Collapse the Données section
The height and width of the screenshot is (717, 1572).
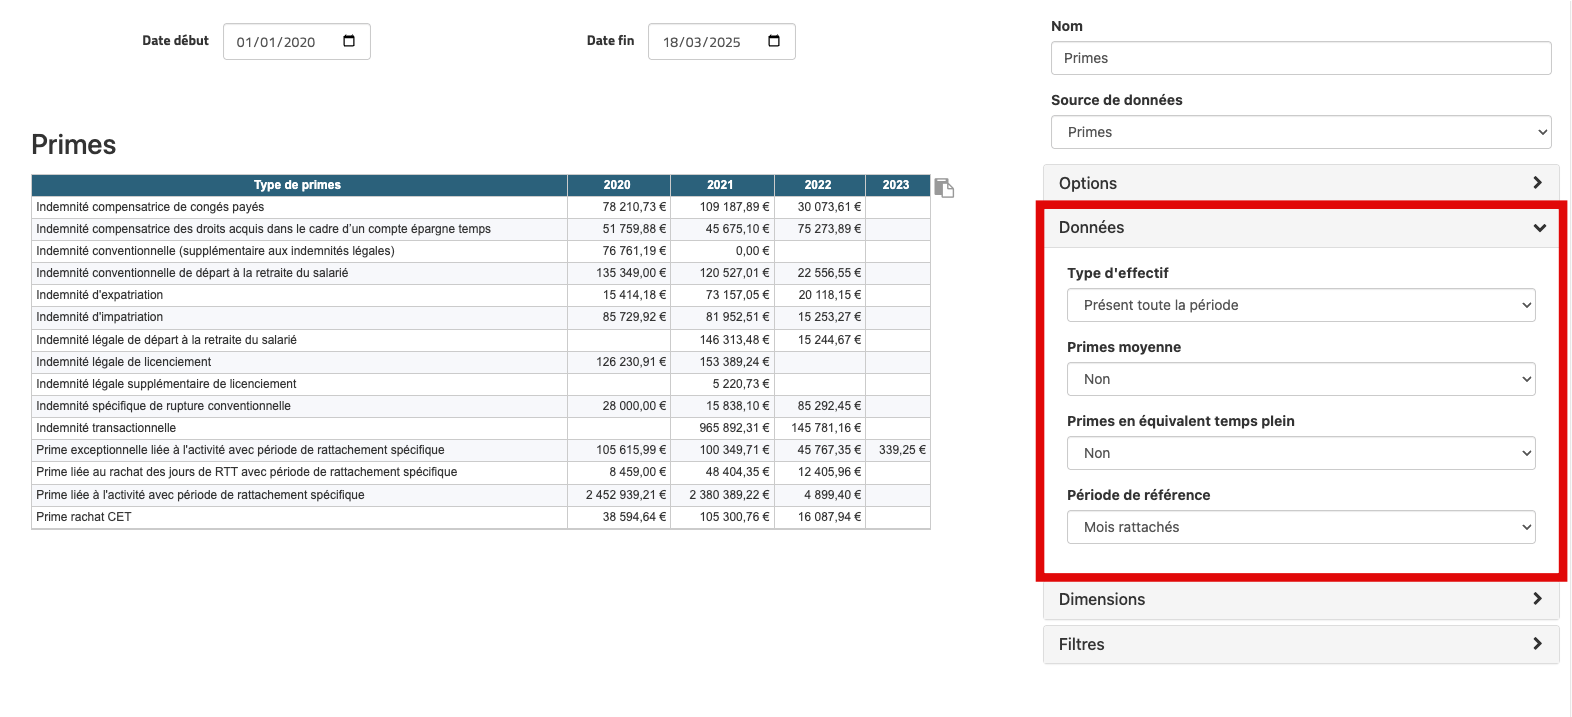coord(1301,227)
